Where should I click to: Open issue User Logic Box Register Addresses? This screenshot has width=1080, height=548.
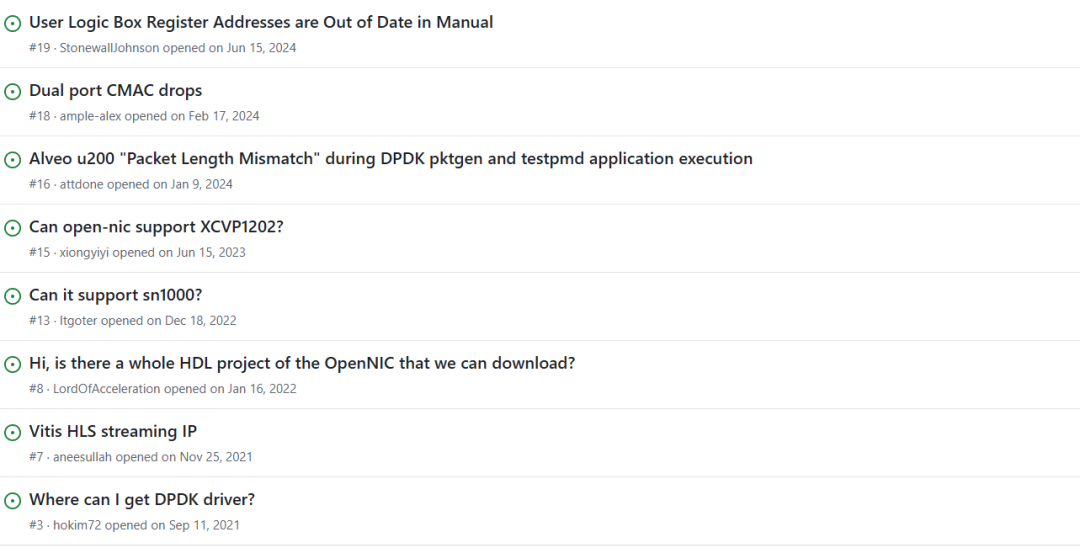tap(261, 22)
